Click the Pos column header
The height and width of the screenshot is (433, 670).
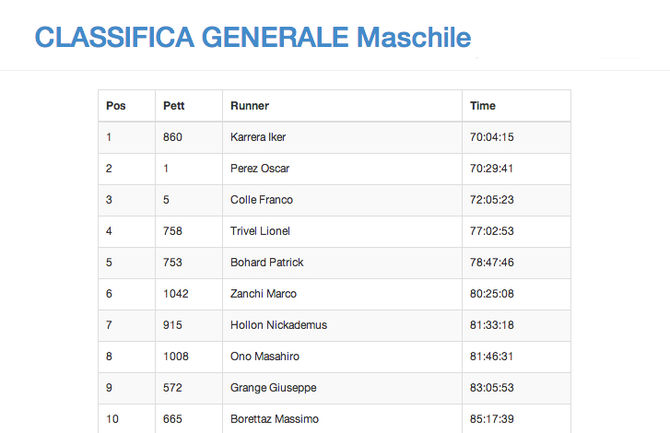116,106
